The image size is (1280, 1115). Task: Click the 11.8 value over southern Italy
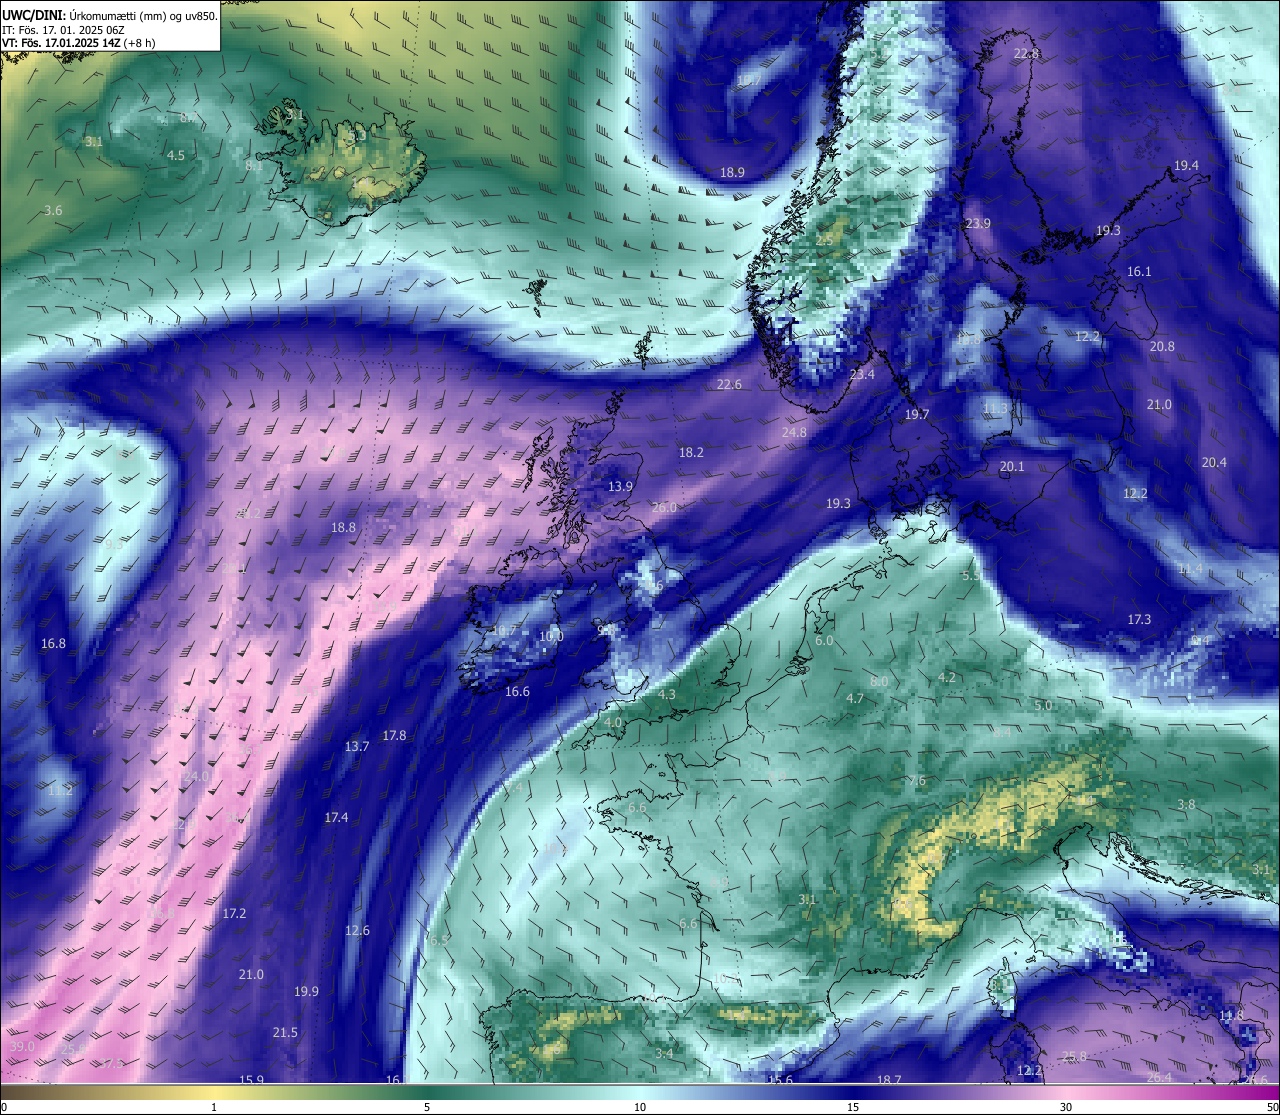[1231, 1016]
